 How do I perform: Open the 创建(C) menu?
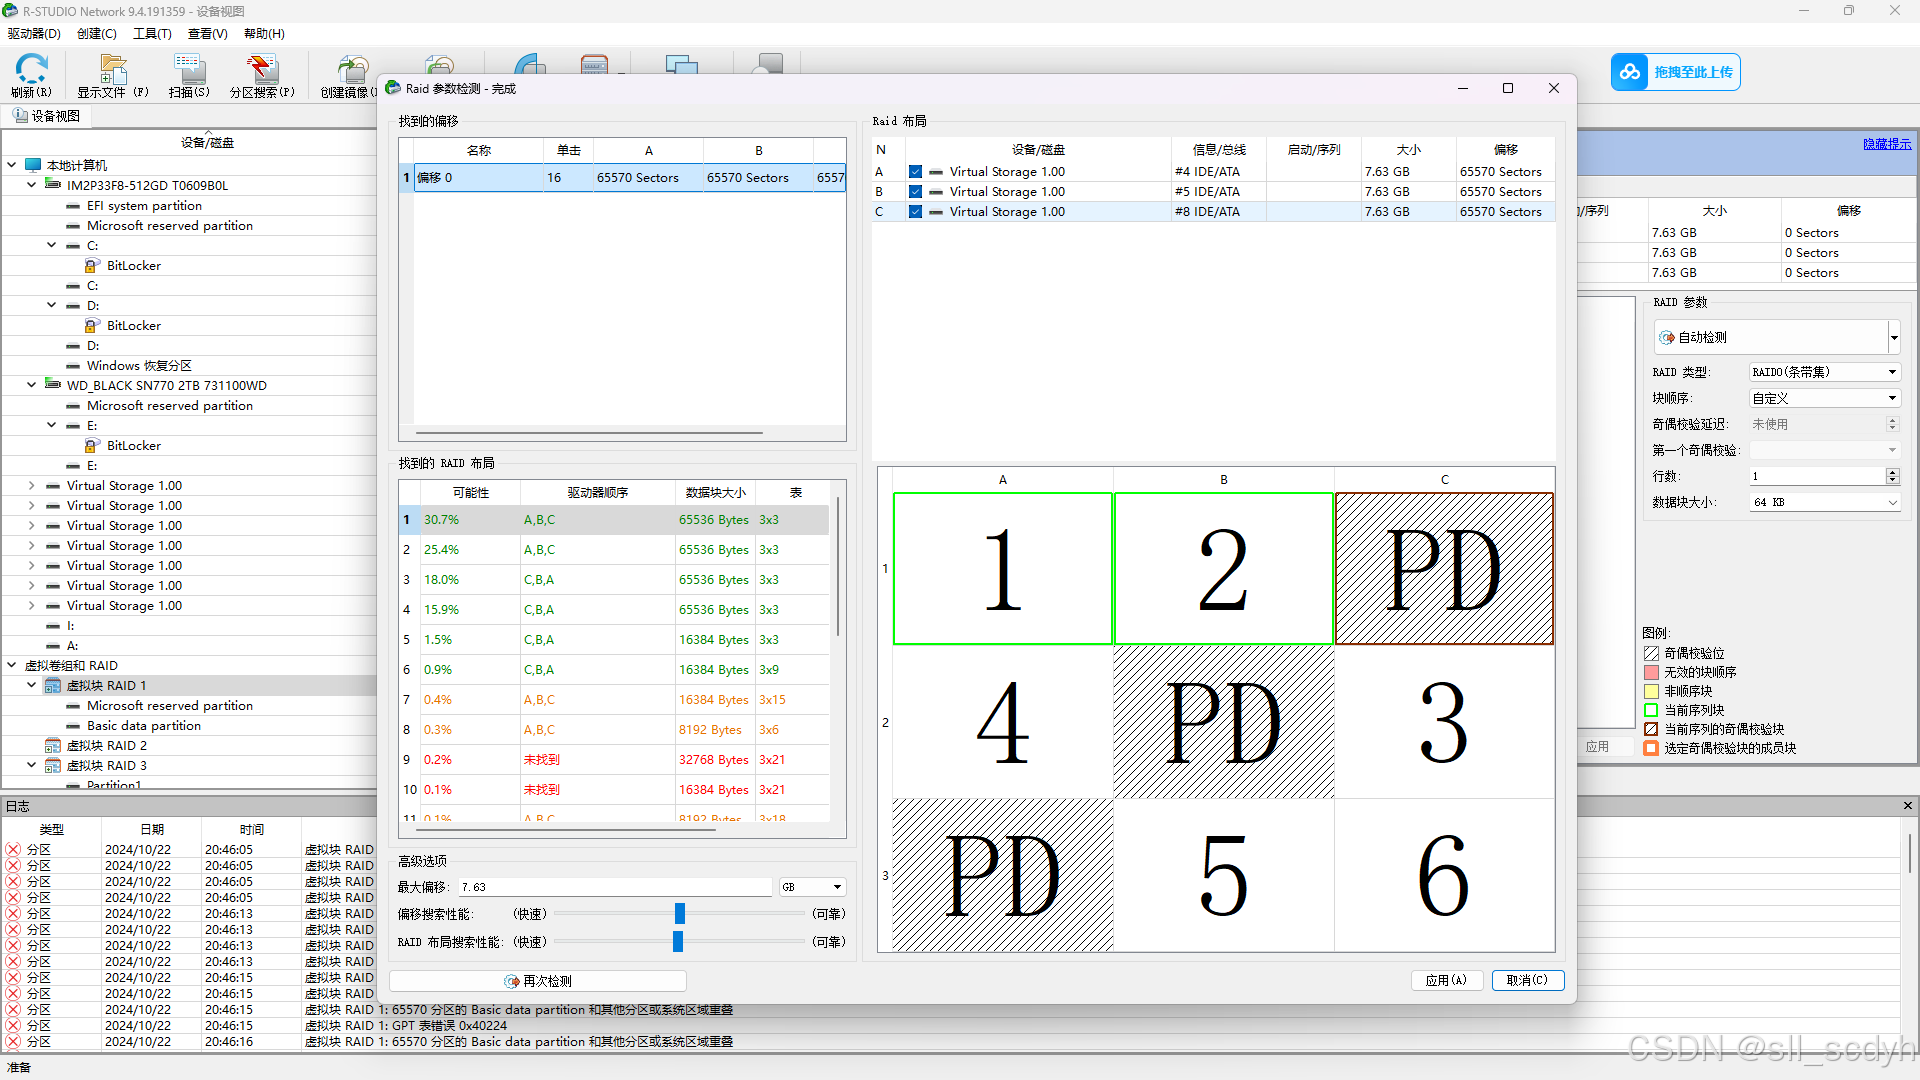pos(96,34)
